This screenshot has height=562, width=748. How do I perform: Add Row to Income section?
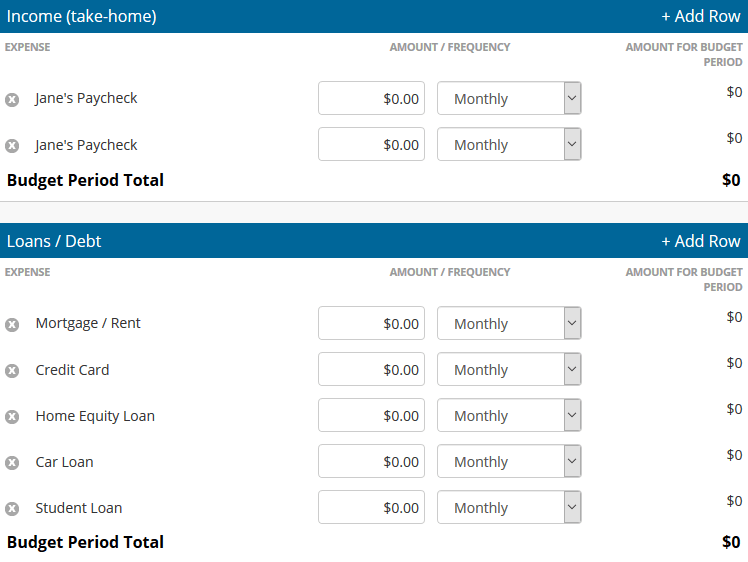[x=701, y=16]
